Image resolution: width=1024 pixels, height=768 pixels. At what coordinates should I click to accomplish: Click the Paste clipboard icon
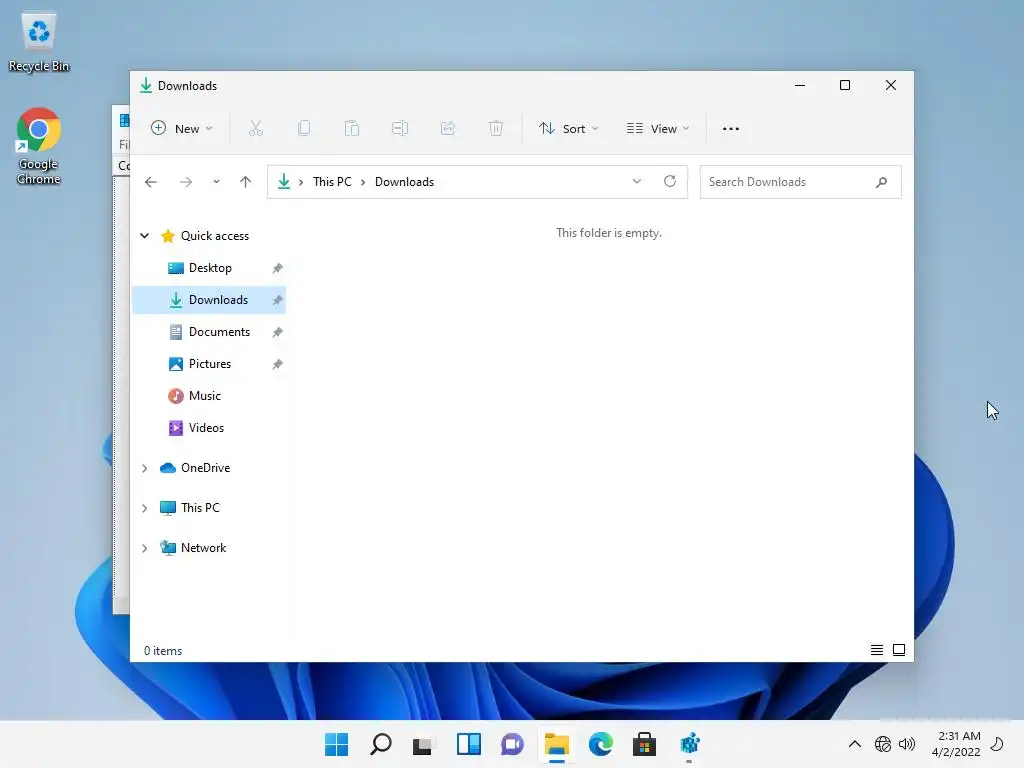click(352, 129)
